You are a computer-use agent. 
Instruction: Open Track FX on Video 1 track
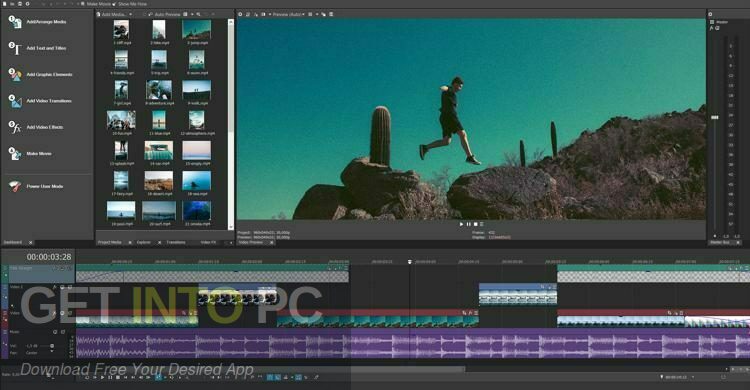pos(55,287)
